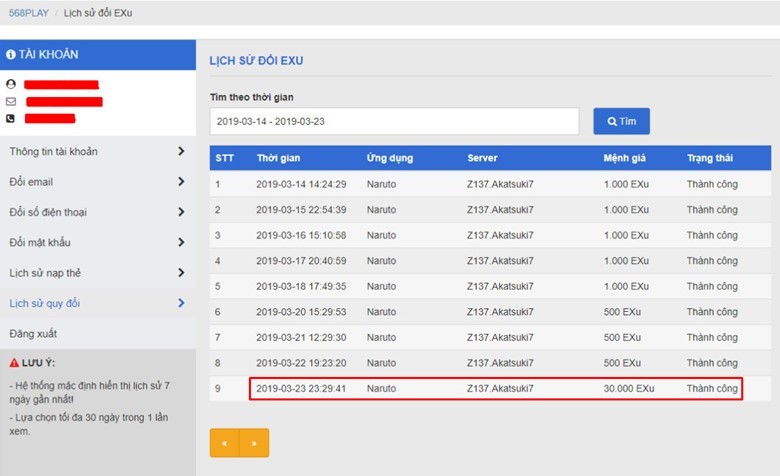The width and height of the screenshot is (780, 476).
Task: Expand chevron next to Đổi email
Action: [181, 182]
